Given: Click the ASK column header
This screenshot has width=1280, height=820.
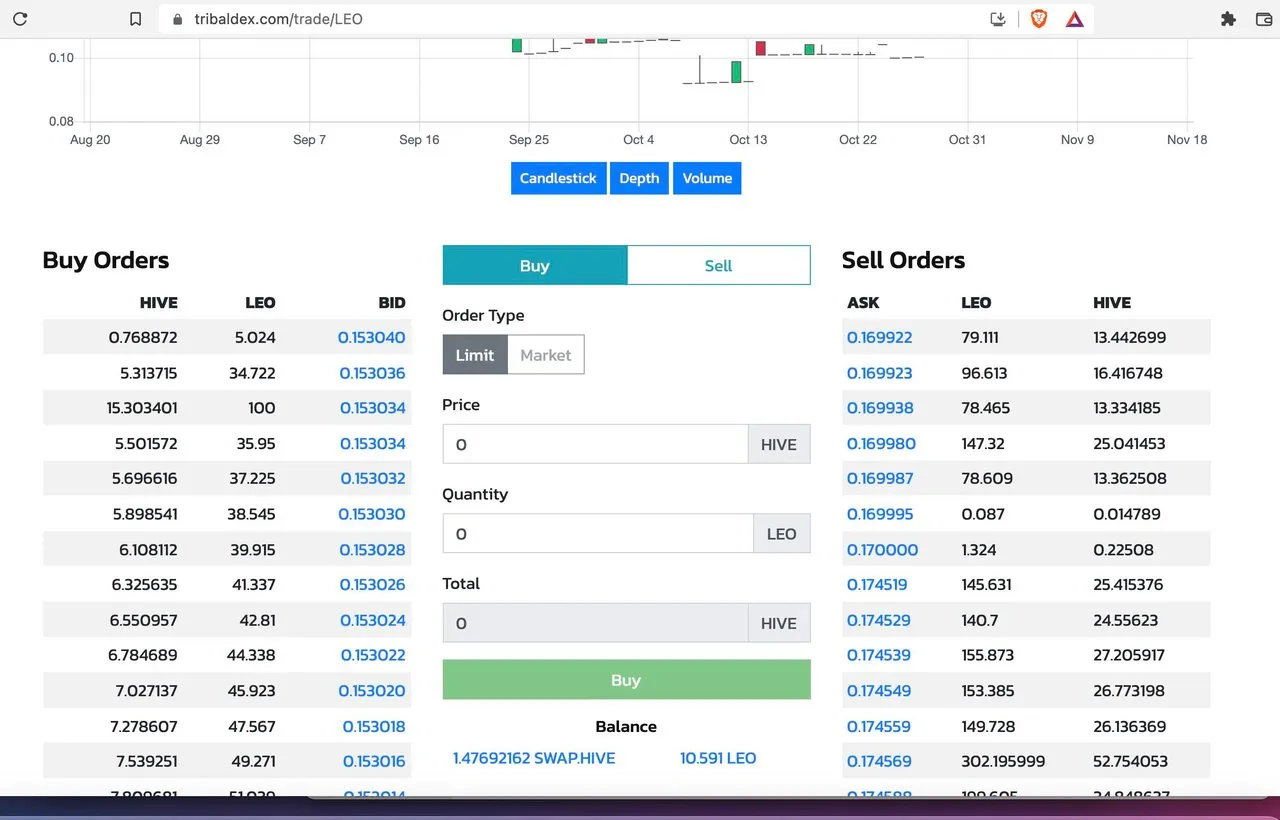Looking at the screenshot, I should coord(863,302).
